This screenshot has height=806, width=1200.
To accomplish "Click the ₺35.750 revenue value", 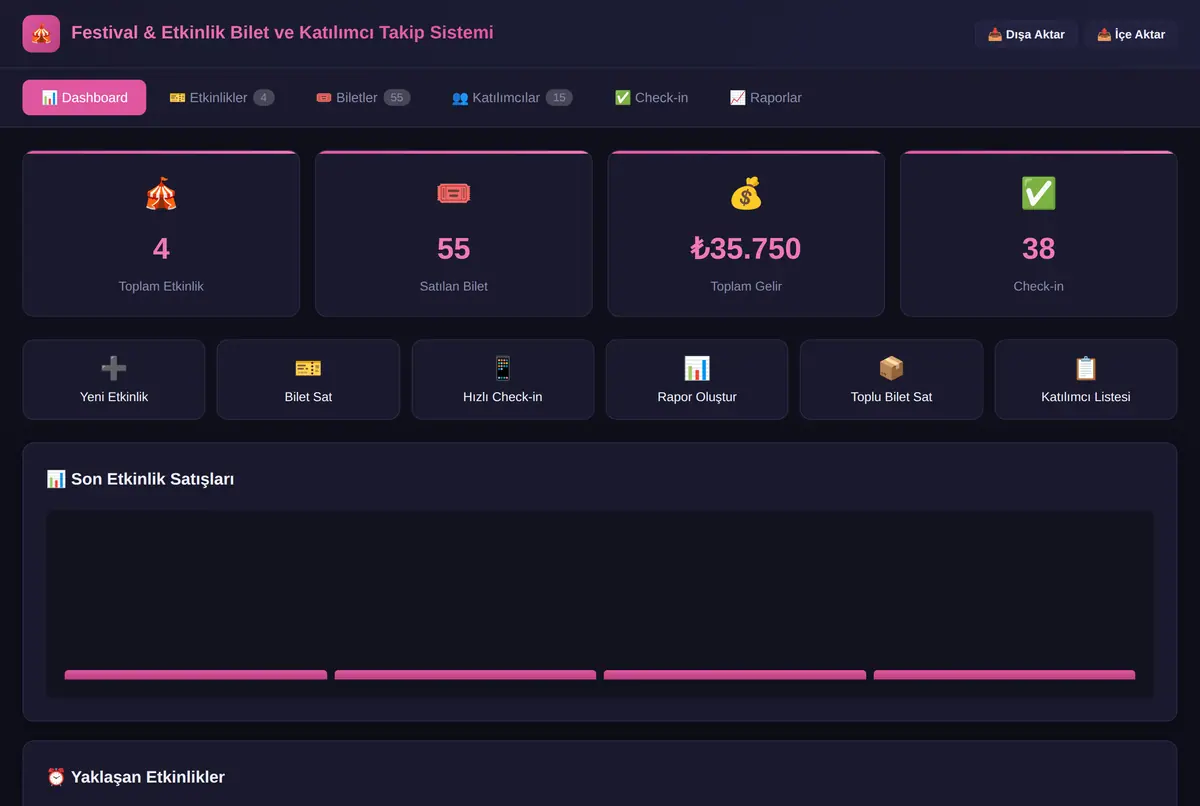I will click(x=746, y=248).
